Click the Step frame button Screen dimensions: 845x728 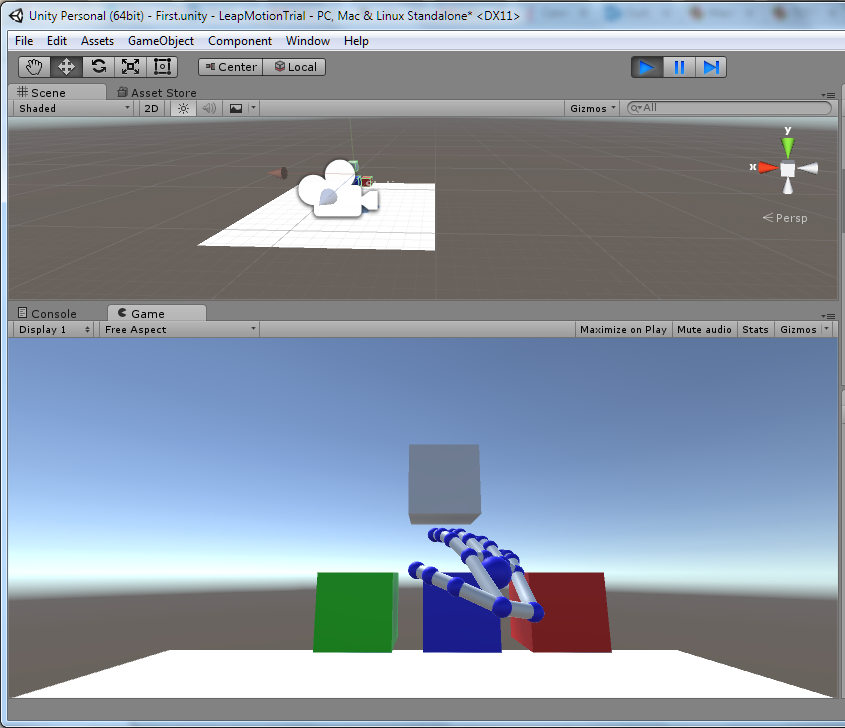711,67
